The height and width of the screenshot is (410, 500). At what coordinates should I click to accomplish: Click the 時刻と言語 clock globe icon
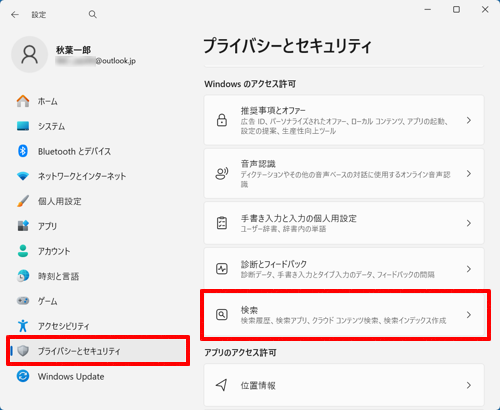(23, 276)
